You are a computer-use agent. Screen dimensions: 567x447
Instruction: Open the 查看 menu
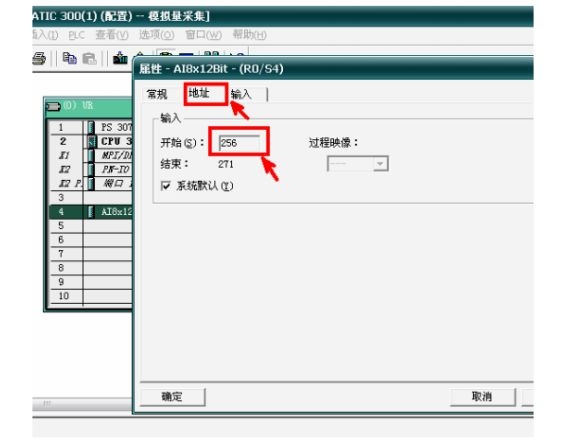click(x=112, y=35)
